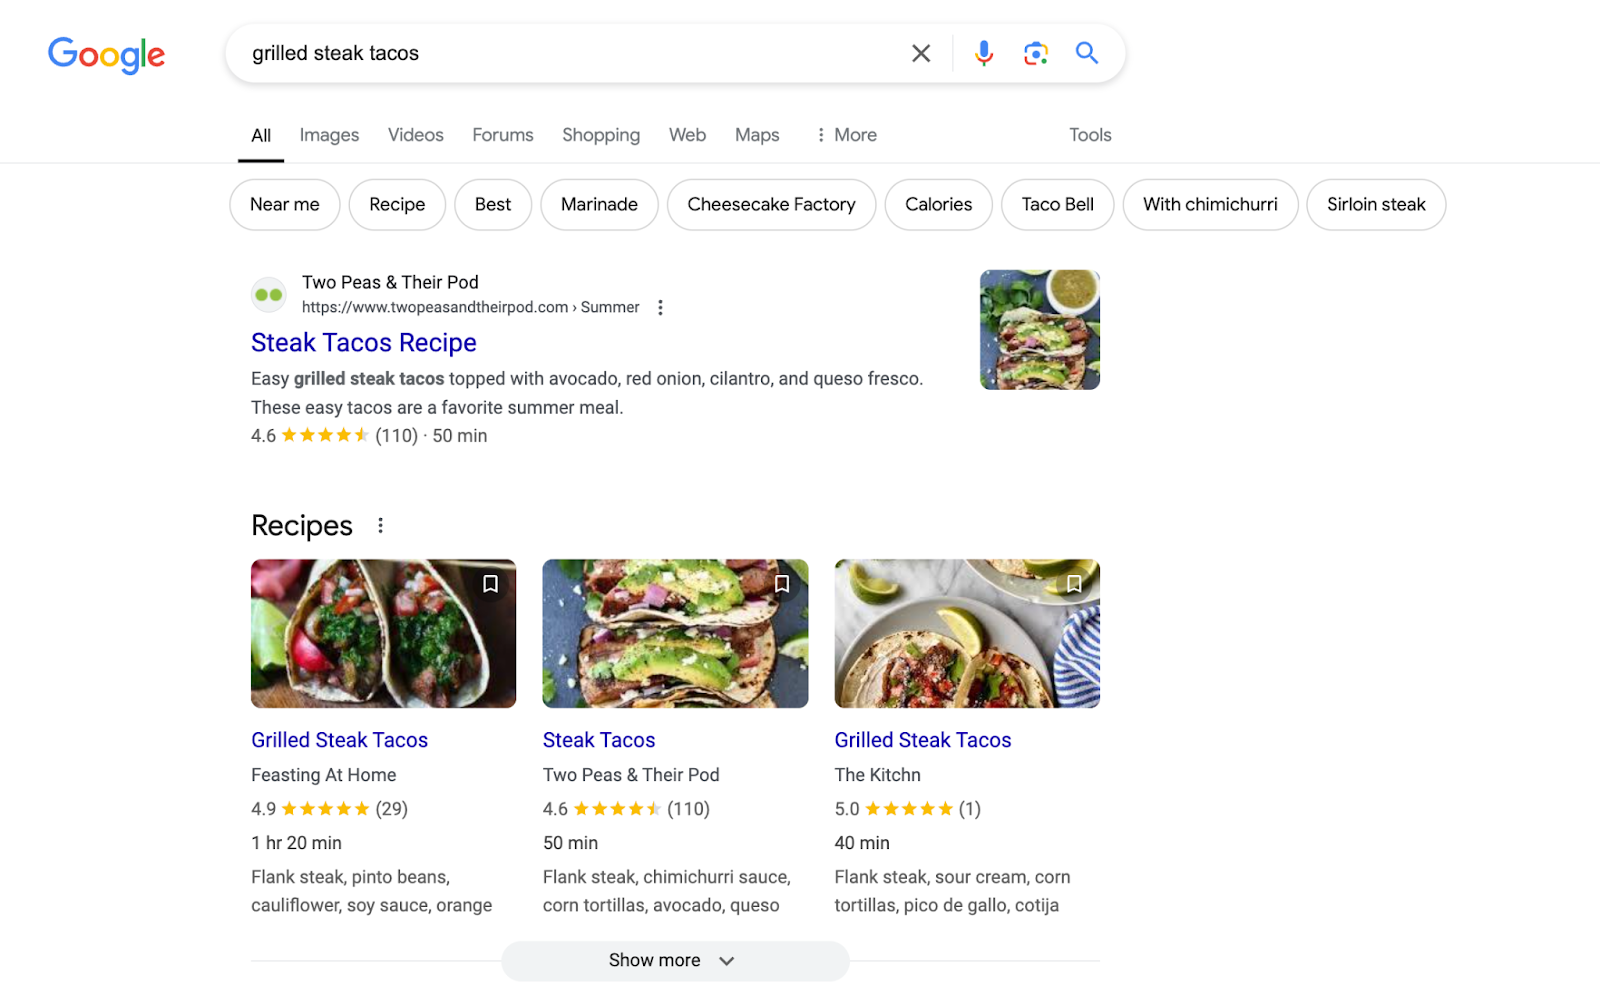
Task: Clear the search box with the X icon
Action: click(921, 53)
